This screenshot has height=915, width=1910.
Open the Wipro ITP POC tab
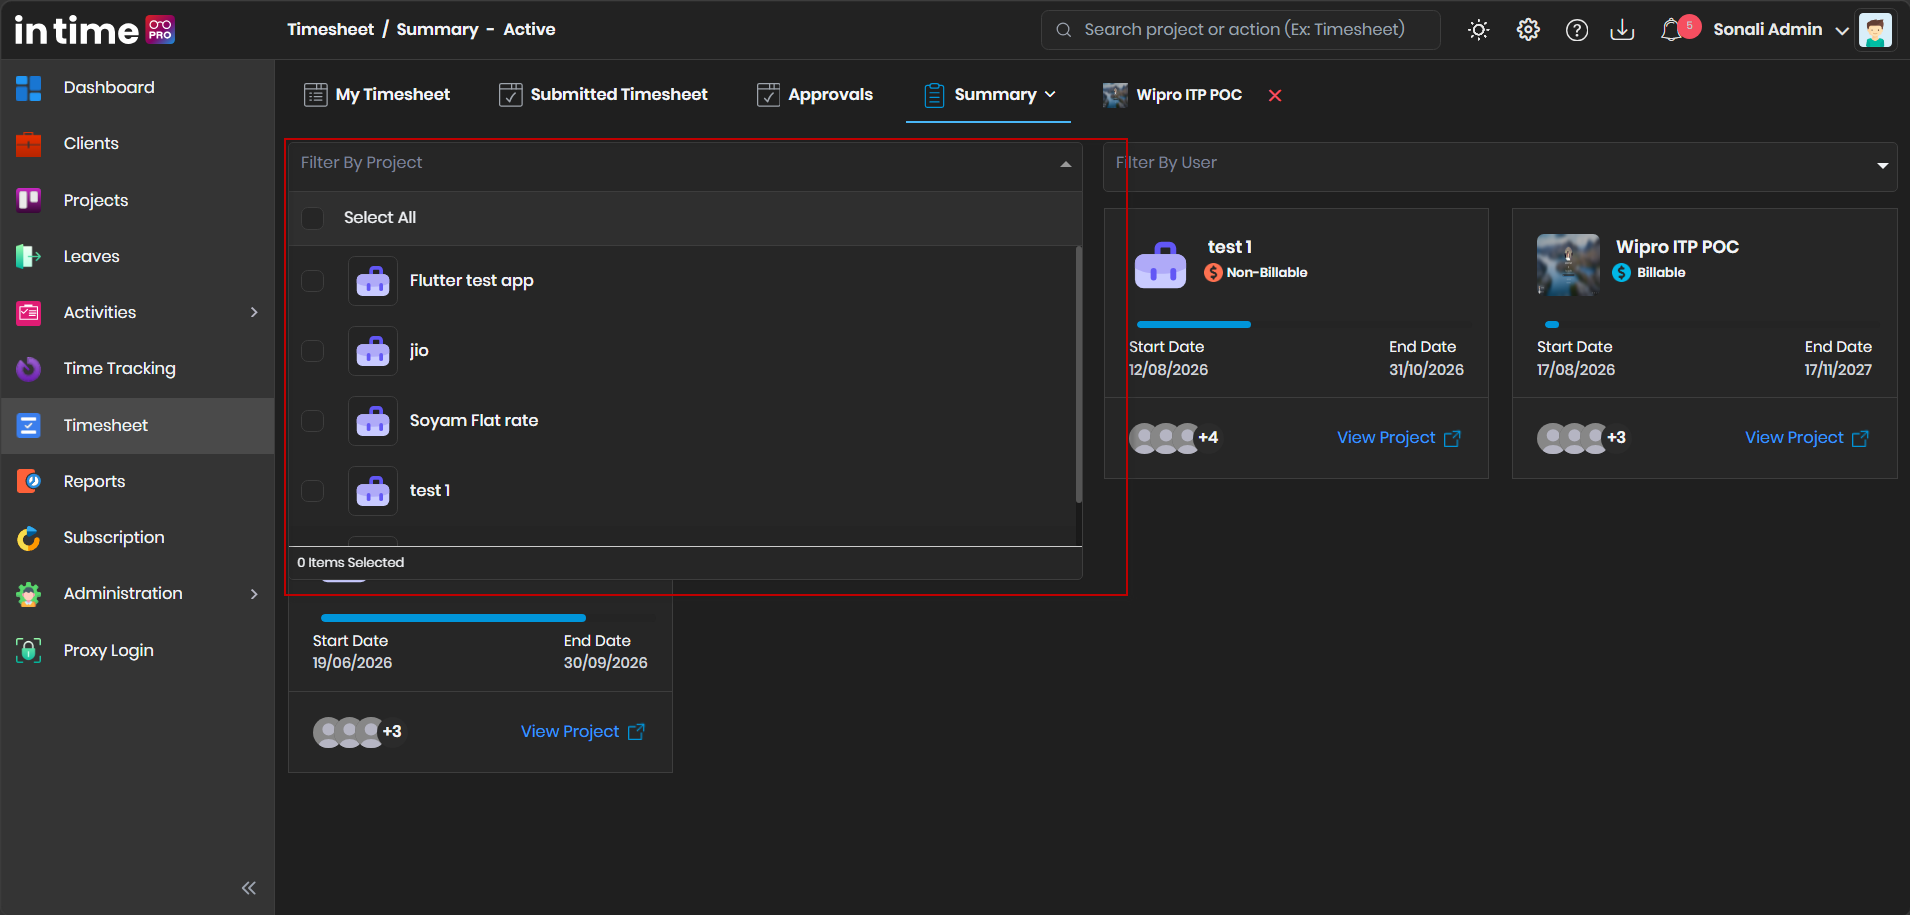pyautogui.click(x=1172, y=95)
